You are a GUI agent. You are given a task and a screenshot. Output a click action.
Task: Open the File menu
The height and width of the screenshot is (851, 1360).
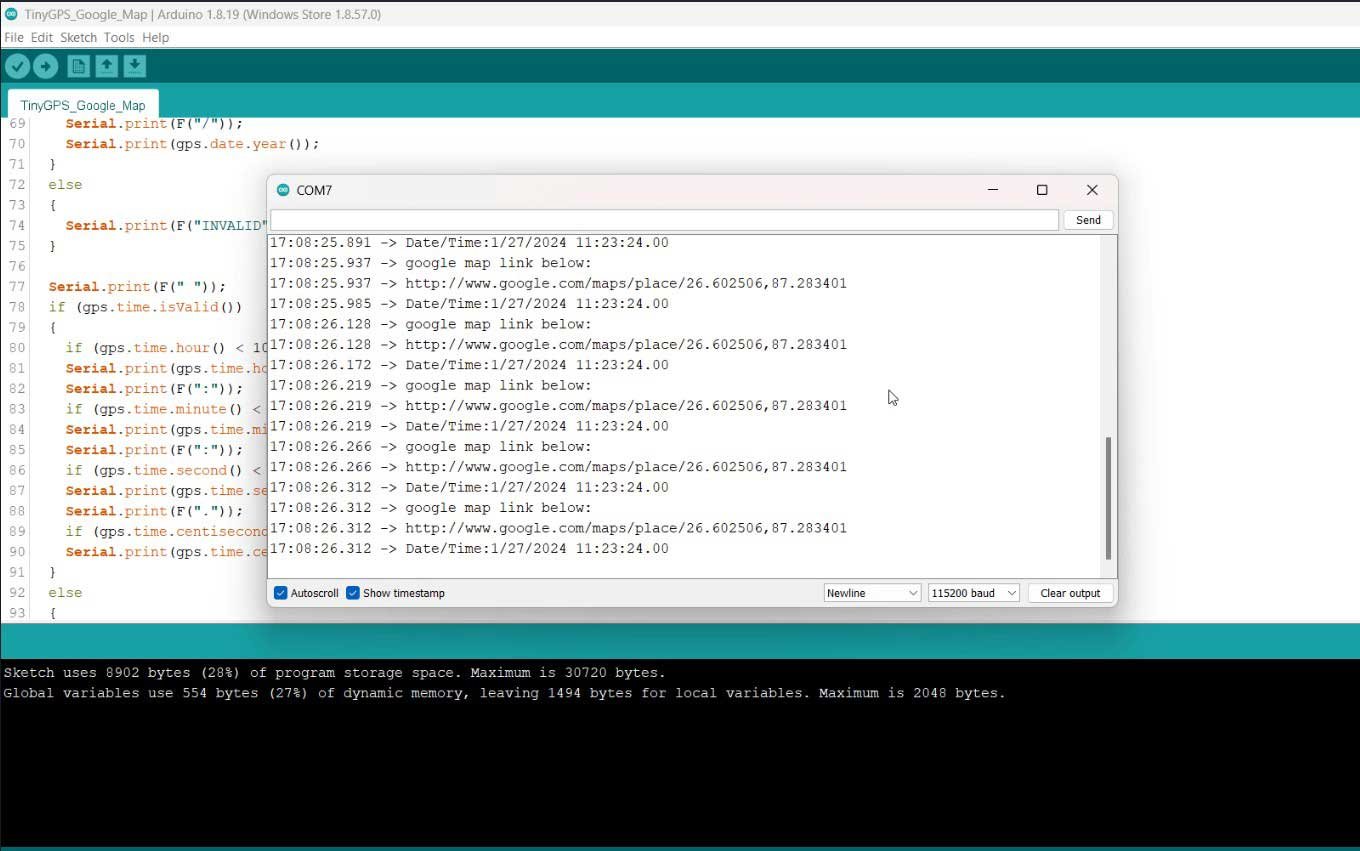[14, 37]
